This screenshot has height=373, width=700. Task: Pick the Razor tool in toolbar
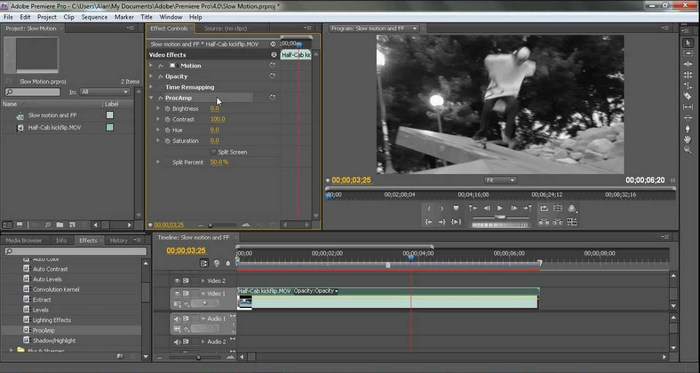688,96
